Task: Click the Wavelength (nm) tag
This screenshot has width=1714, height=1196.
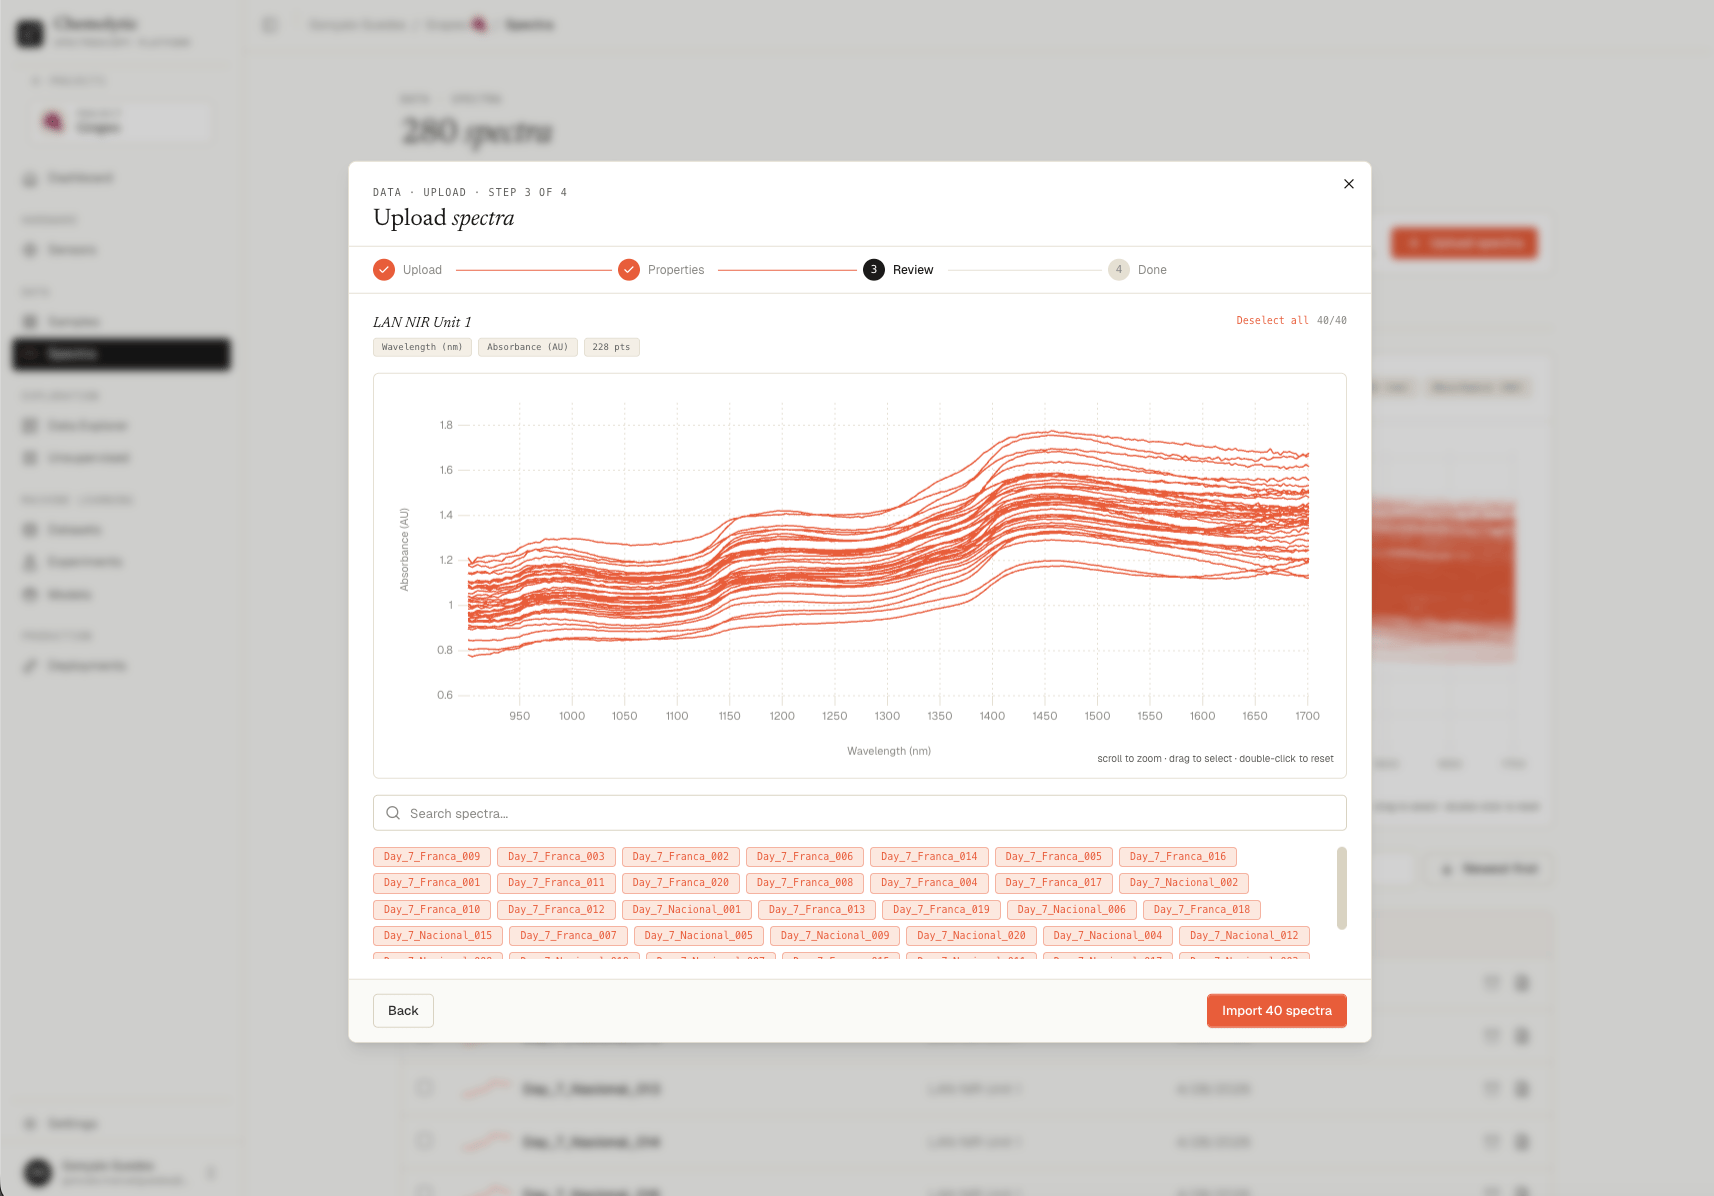Action: coord(422,347)
